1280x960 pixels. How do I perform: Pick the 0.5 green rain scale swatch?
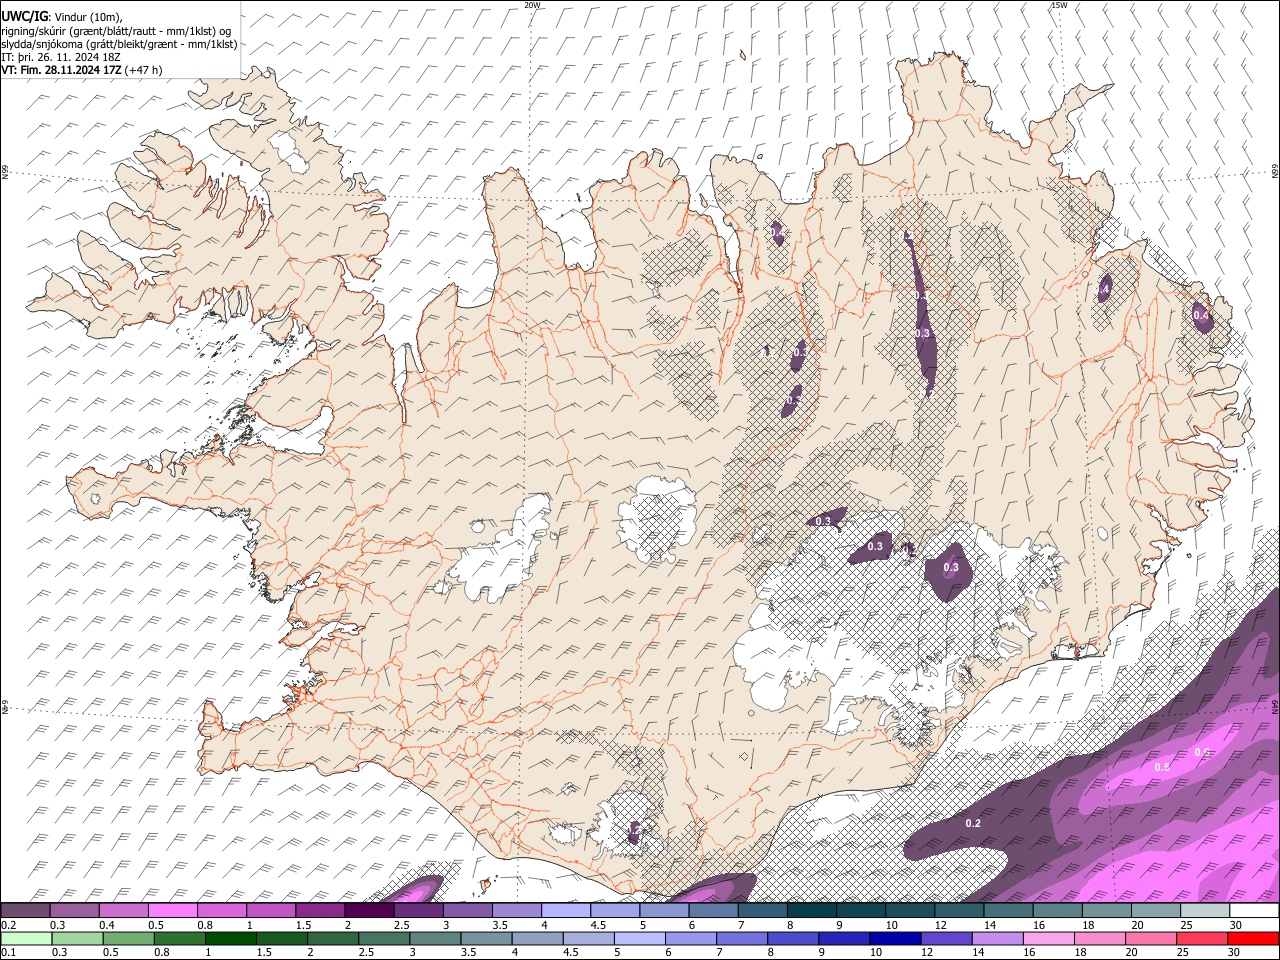coord(128,938)
